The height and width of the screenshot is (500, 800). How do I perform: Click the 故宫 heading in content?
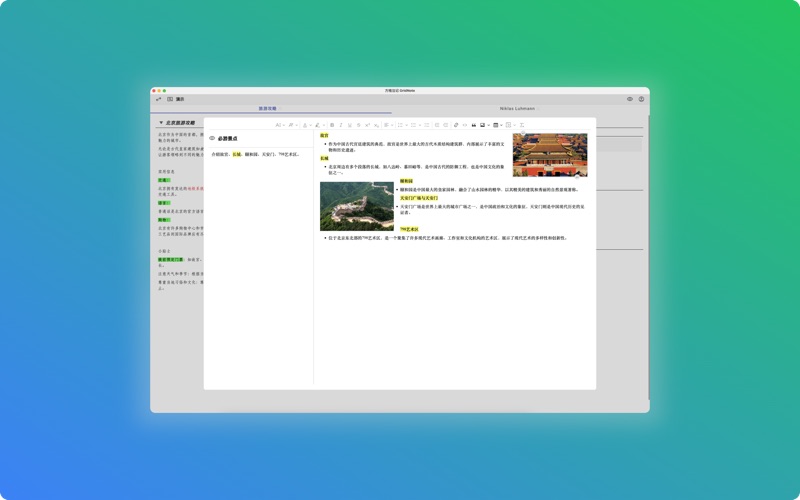pyautogui.click(x=324, y=135)
